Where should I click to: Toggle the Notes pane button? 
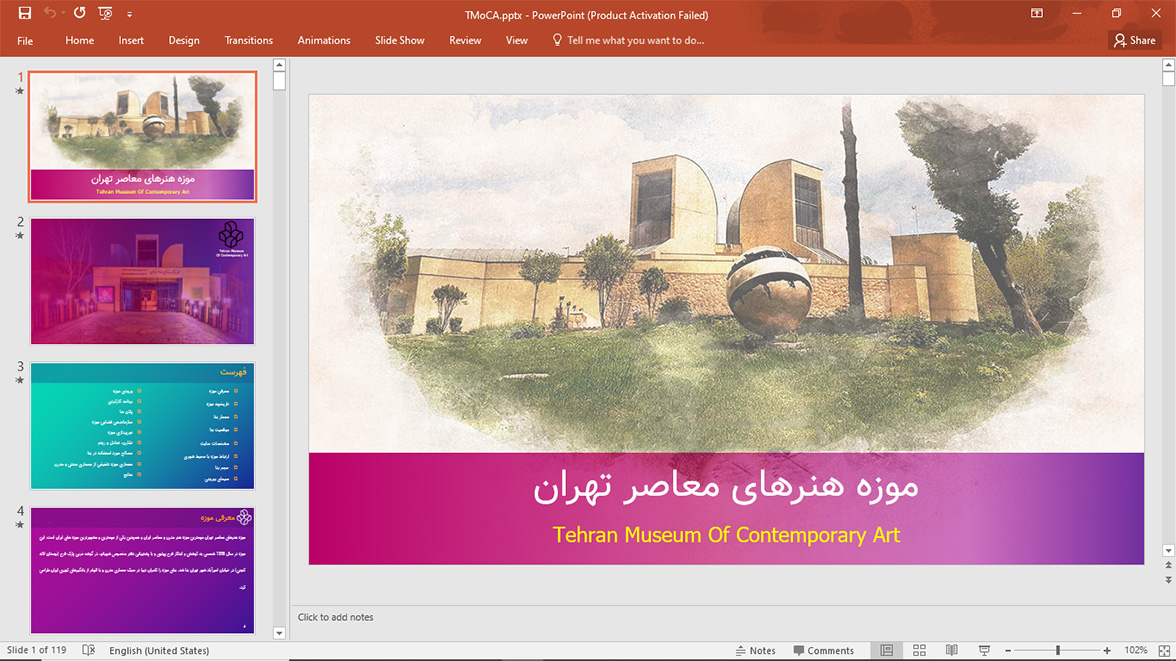pyautogui.click(x=755, y=650)
